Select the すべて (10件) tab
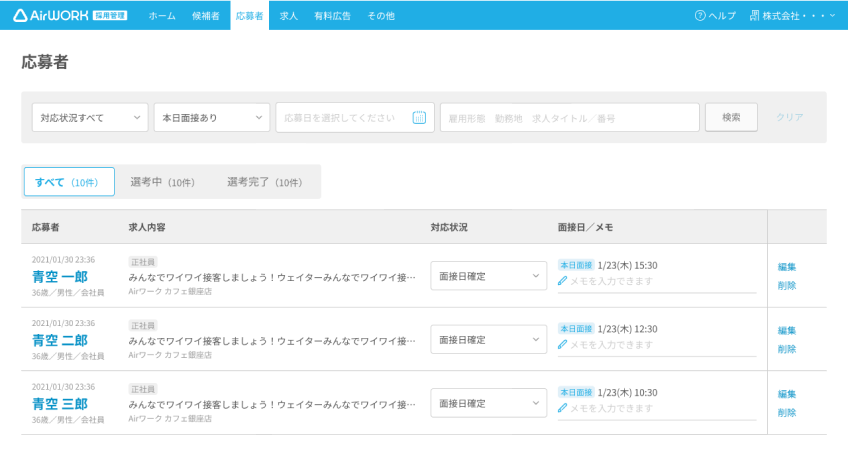 click(x=69, y=182)
